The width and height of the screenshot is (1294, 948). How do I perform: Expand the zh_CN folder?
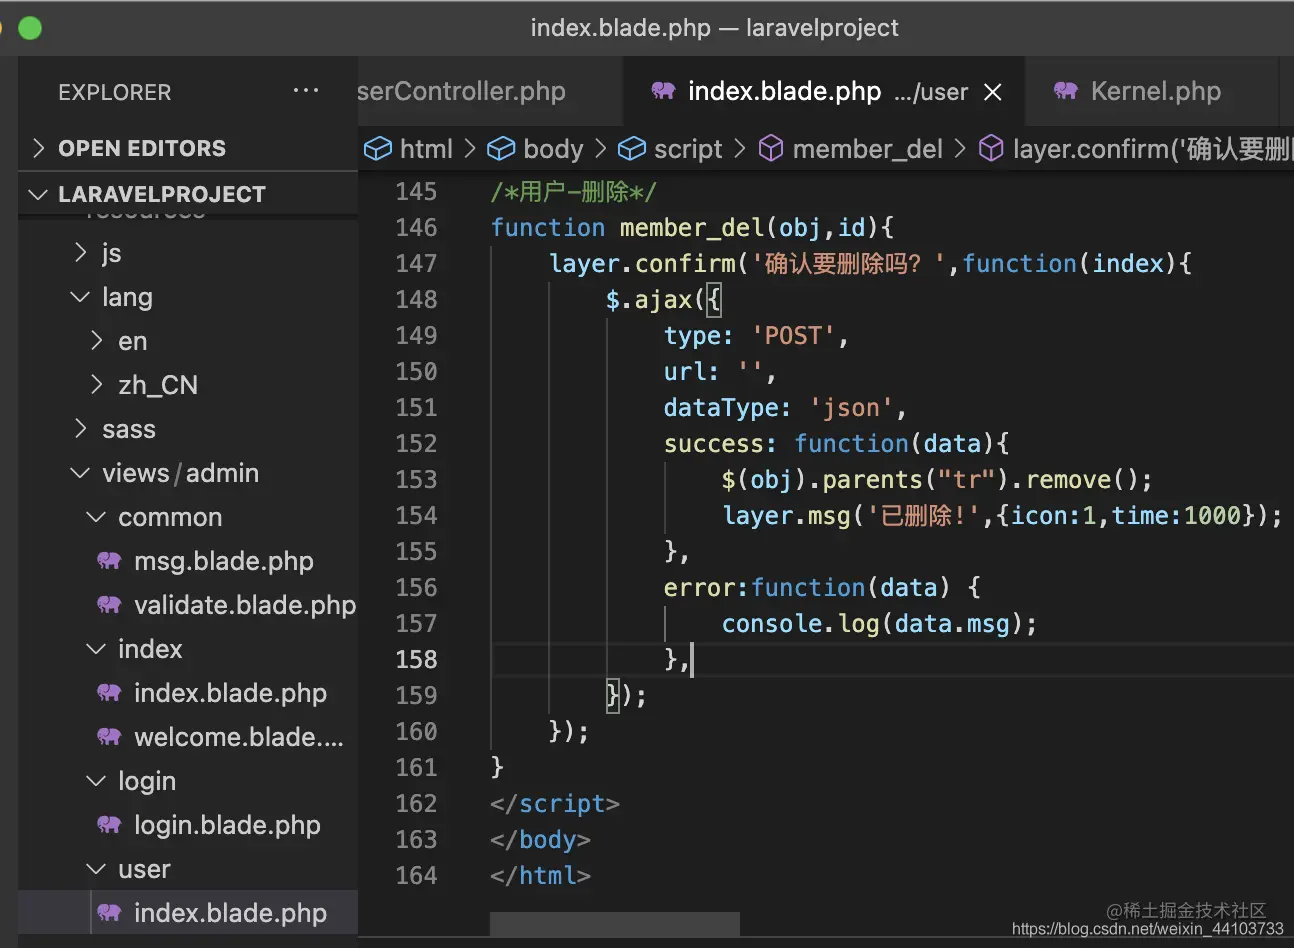click(x=97, y=385)
